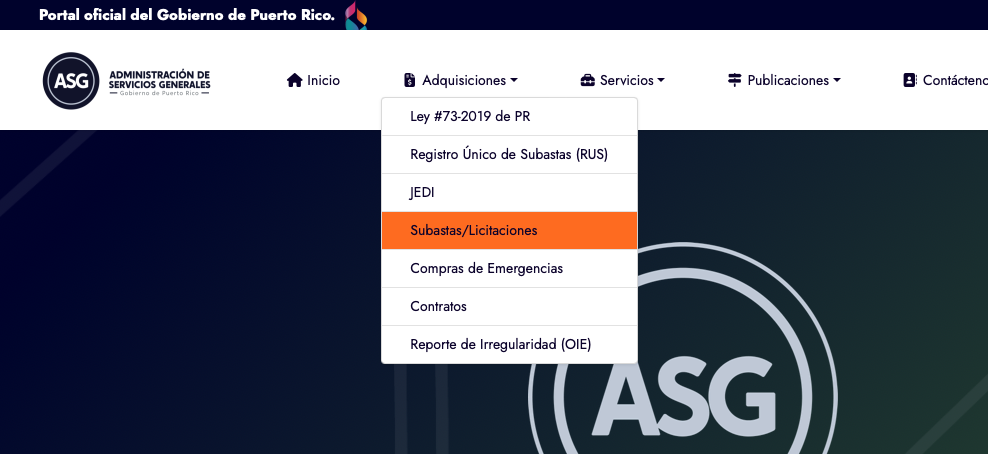The width and height of the screenshot is (988, 454).
Task: Click the dollar document icon beside Adquisiciones
Action: point(410,81)
